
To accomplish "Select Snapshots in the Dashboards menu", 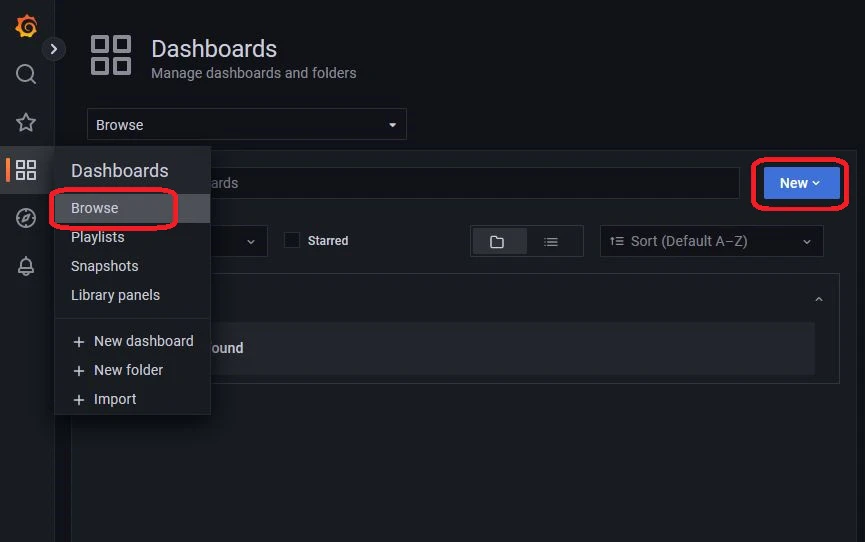I will pos(132,266).
